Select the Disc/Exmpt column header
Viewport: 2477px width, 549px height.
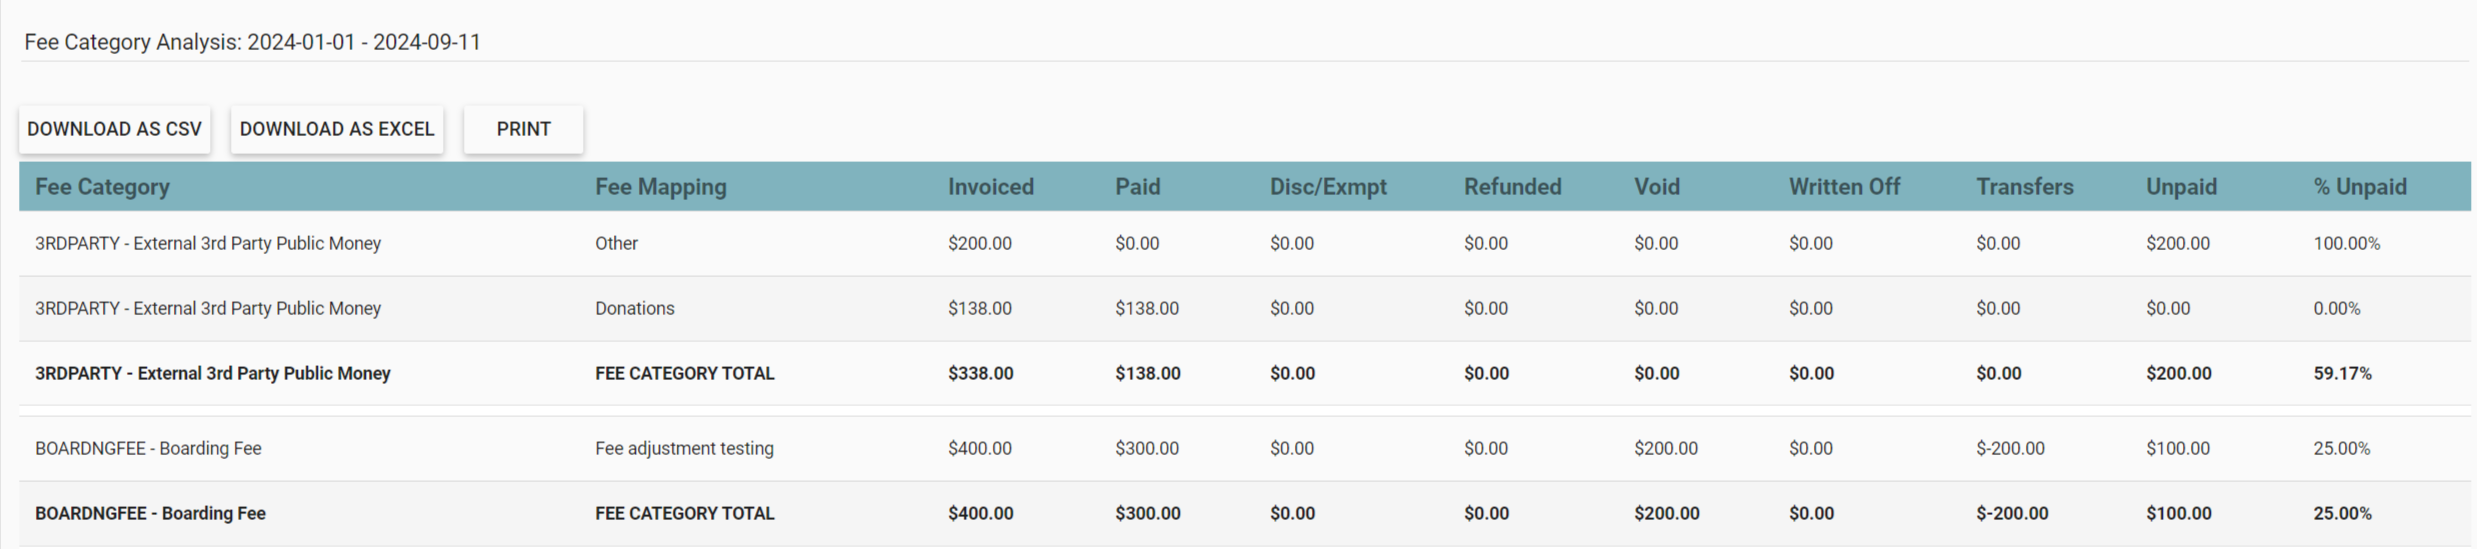1327,187
